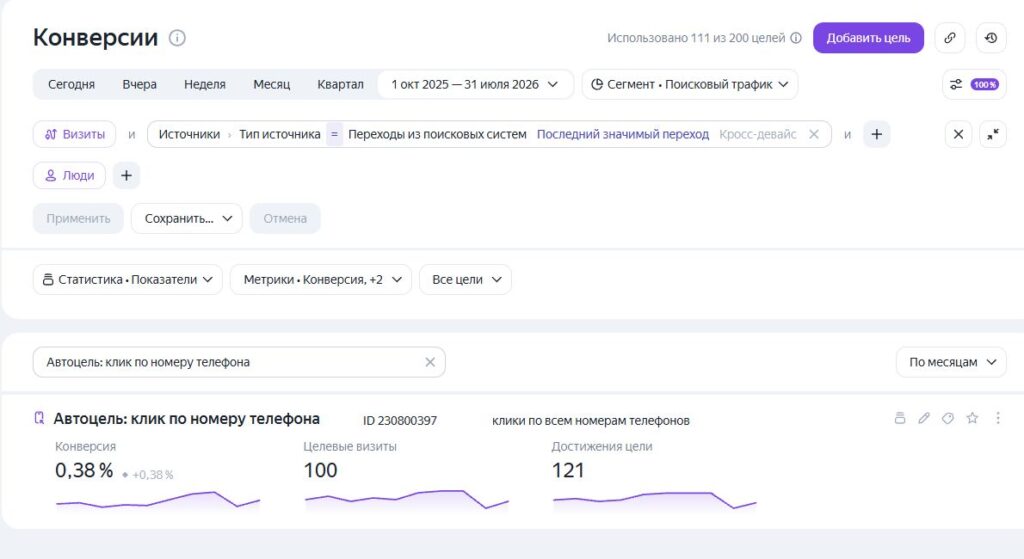The width and height of the screenshot is (1024, 559).
Task: Collapse the segment panel with arrows icon
Action: tap(993, 134)
